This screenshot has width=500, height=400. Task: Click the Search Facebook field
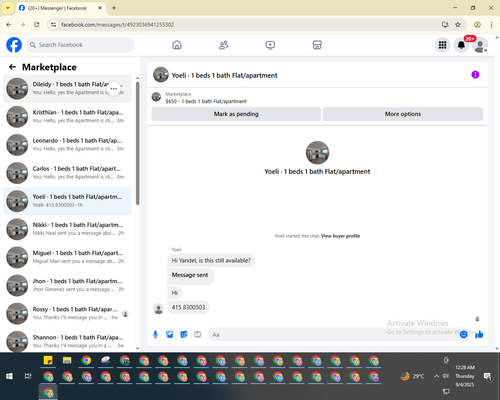[x=80, y=45]
